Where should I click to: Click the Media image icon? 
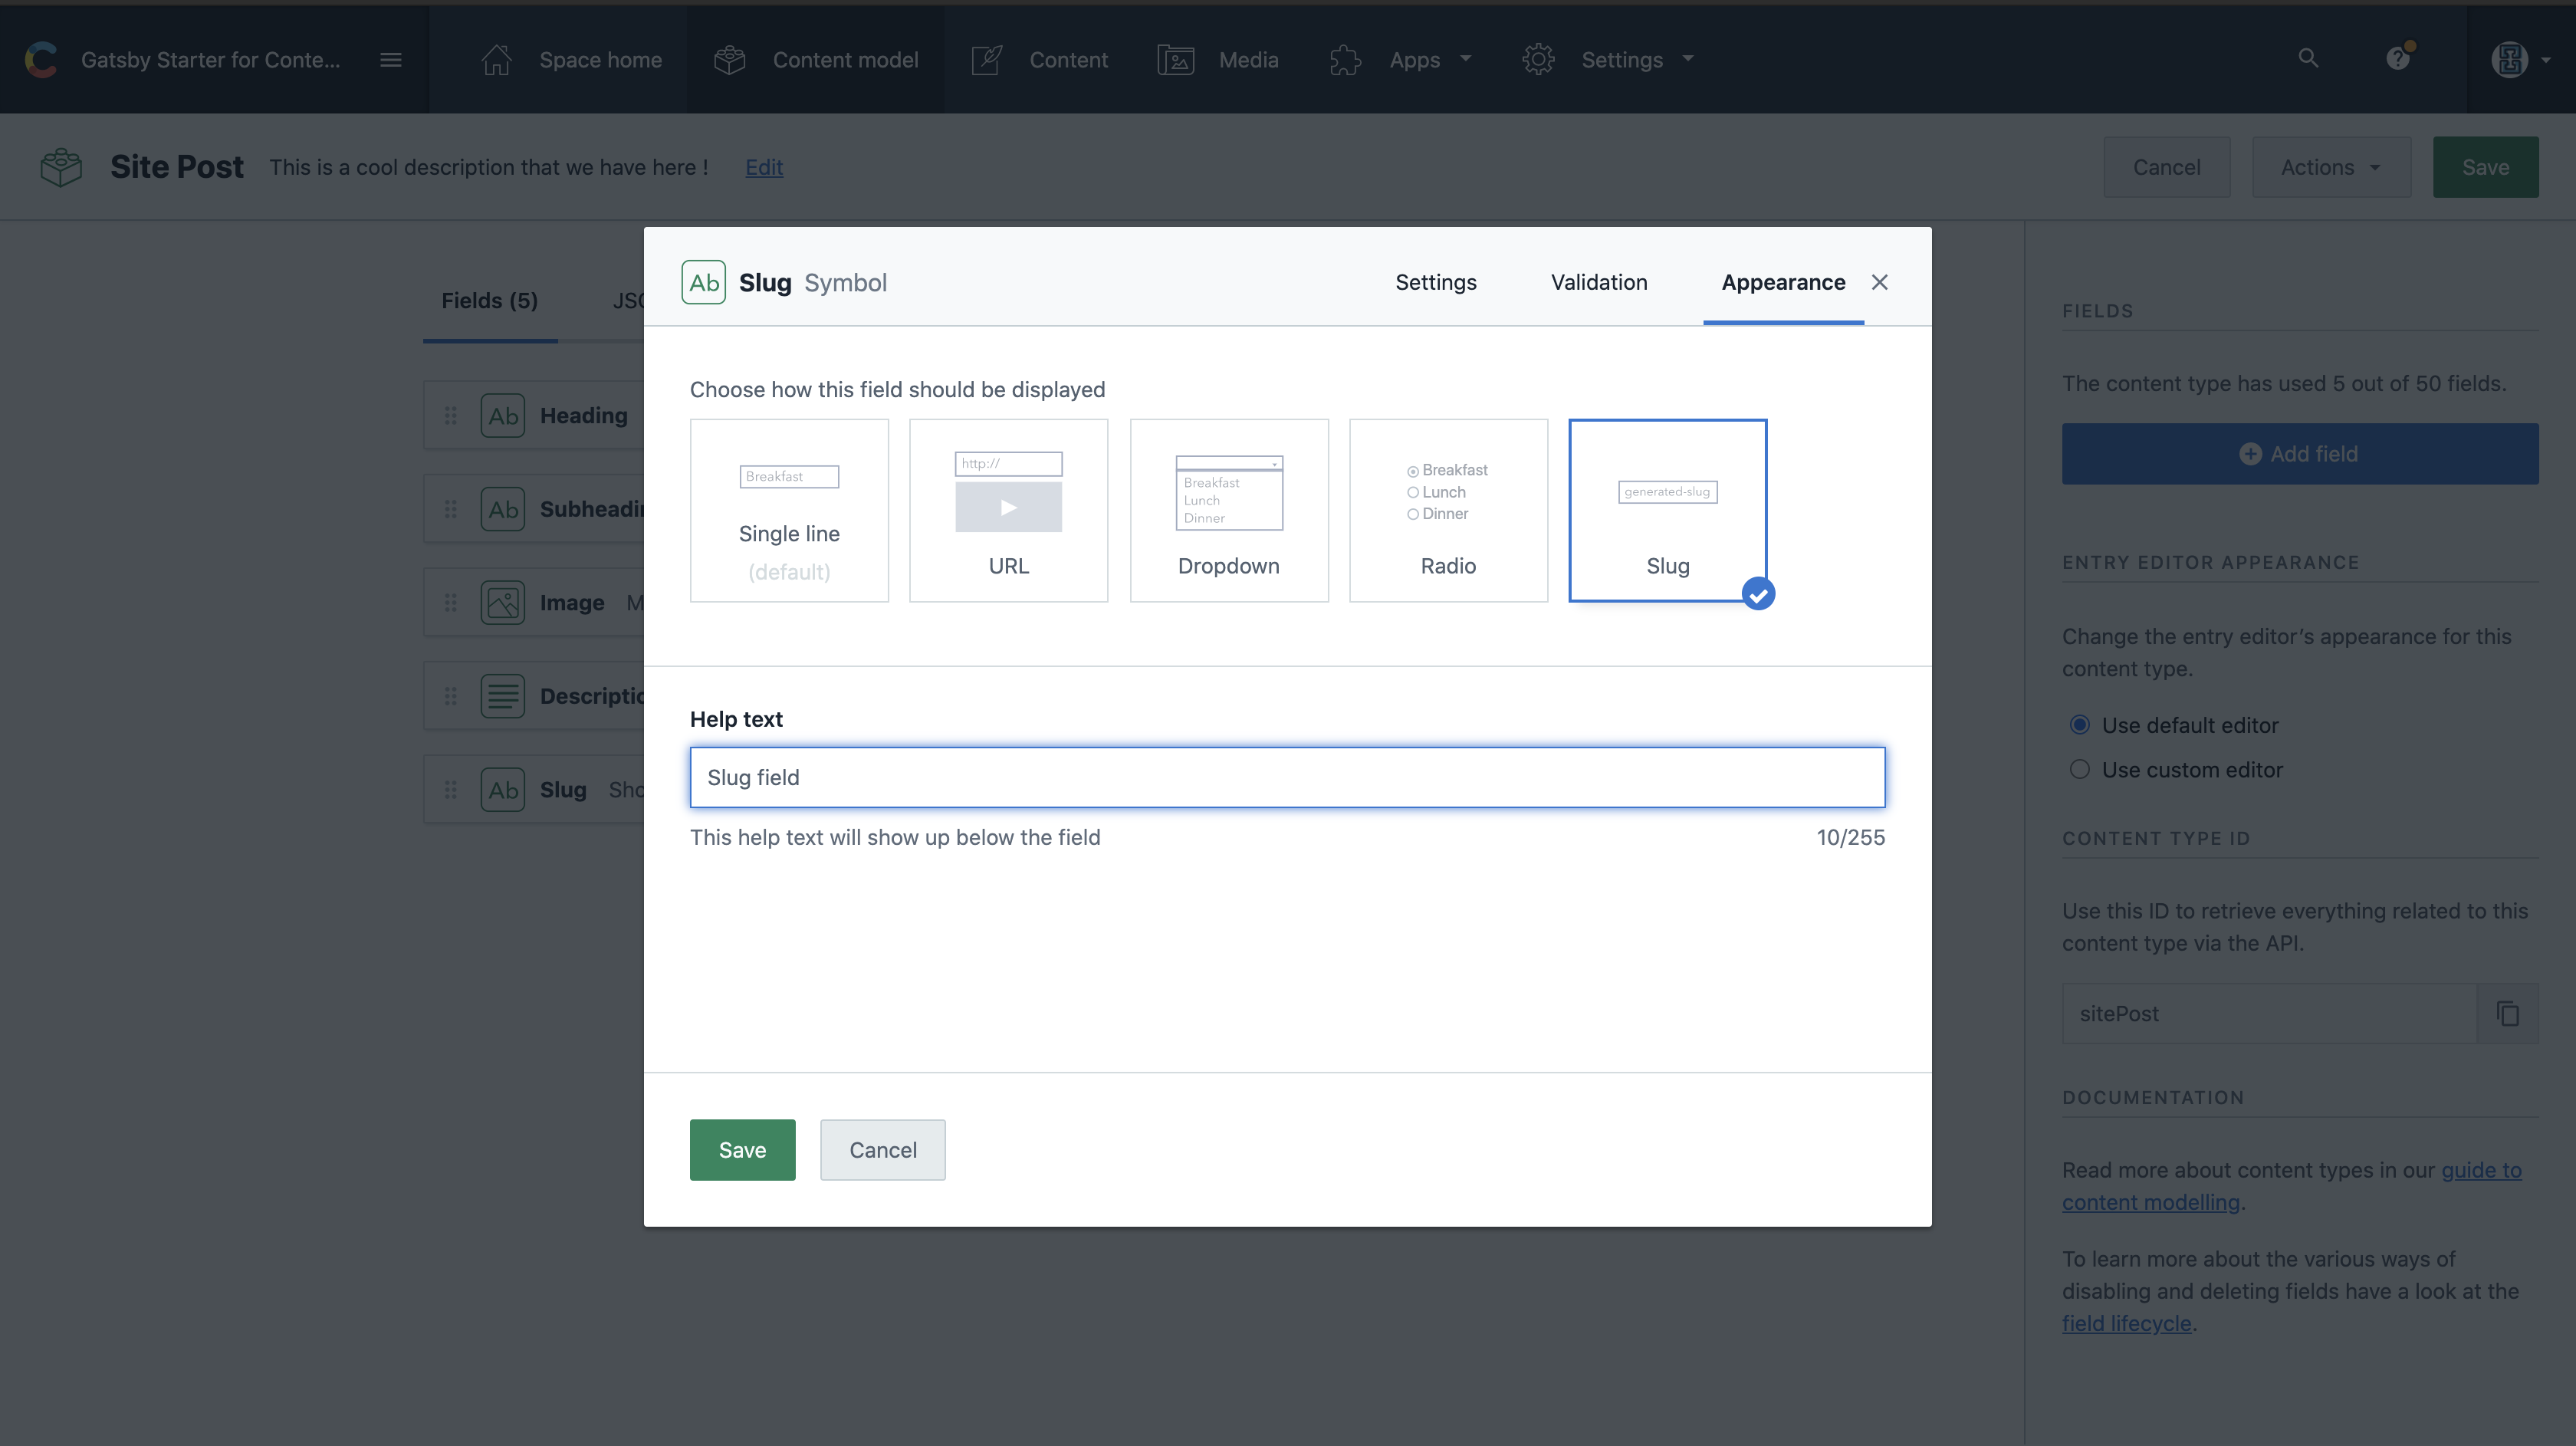click(1176, 60)
